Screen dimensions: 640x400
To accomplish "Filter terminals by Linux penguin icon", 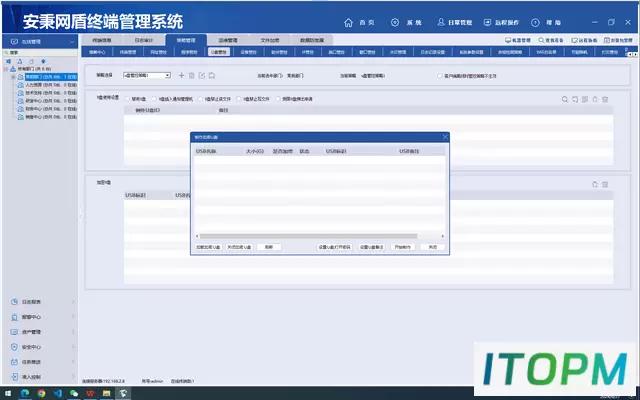I will (x=20, y=61).
